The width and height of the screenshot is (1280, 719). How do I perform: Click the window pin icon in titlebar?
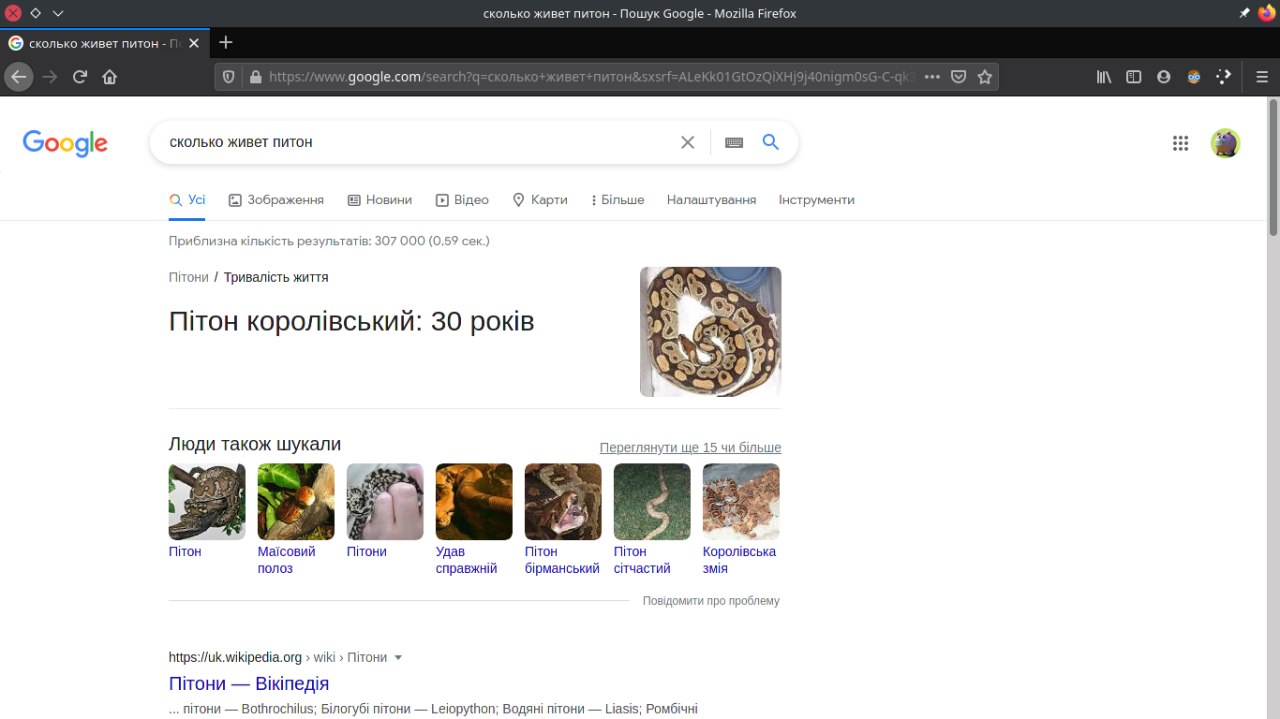point(1244,13)
